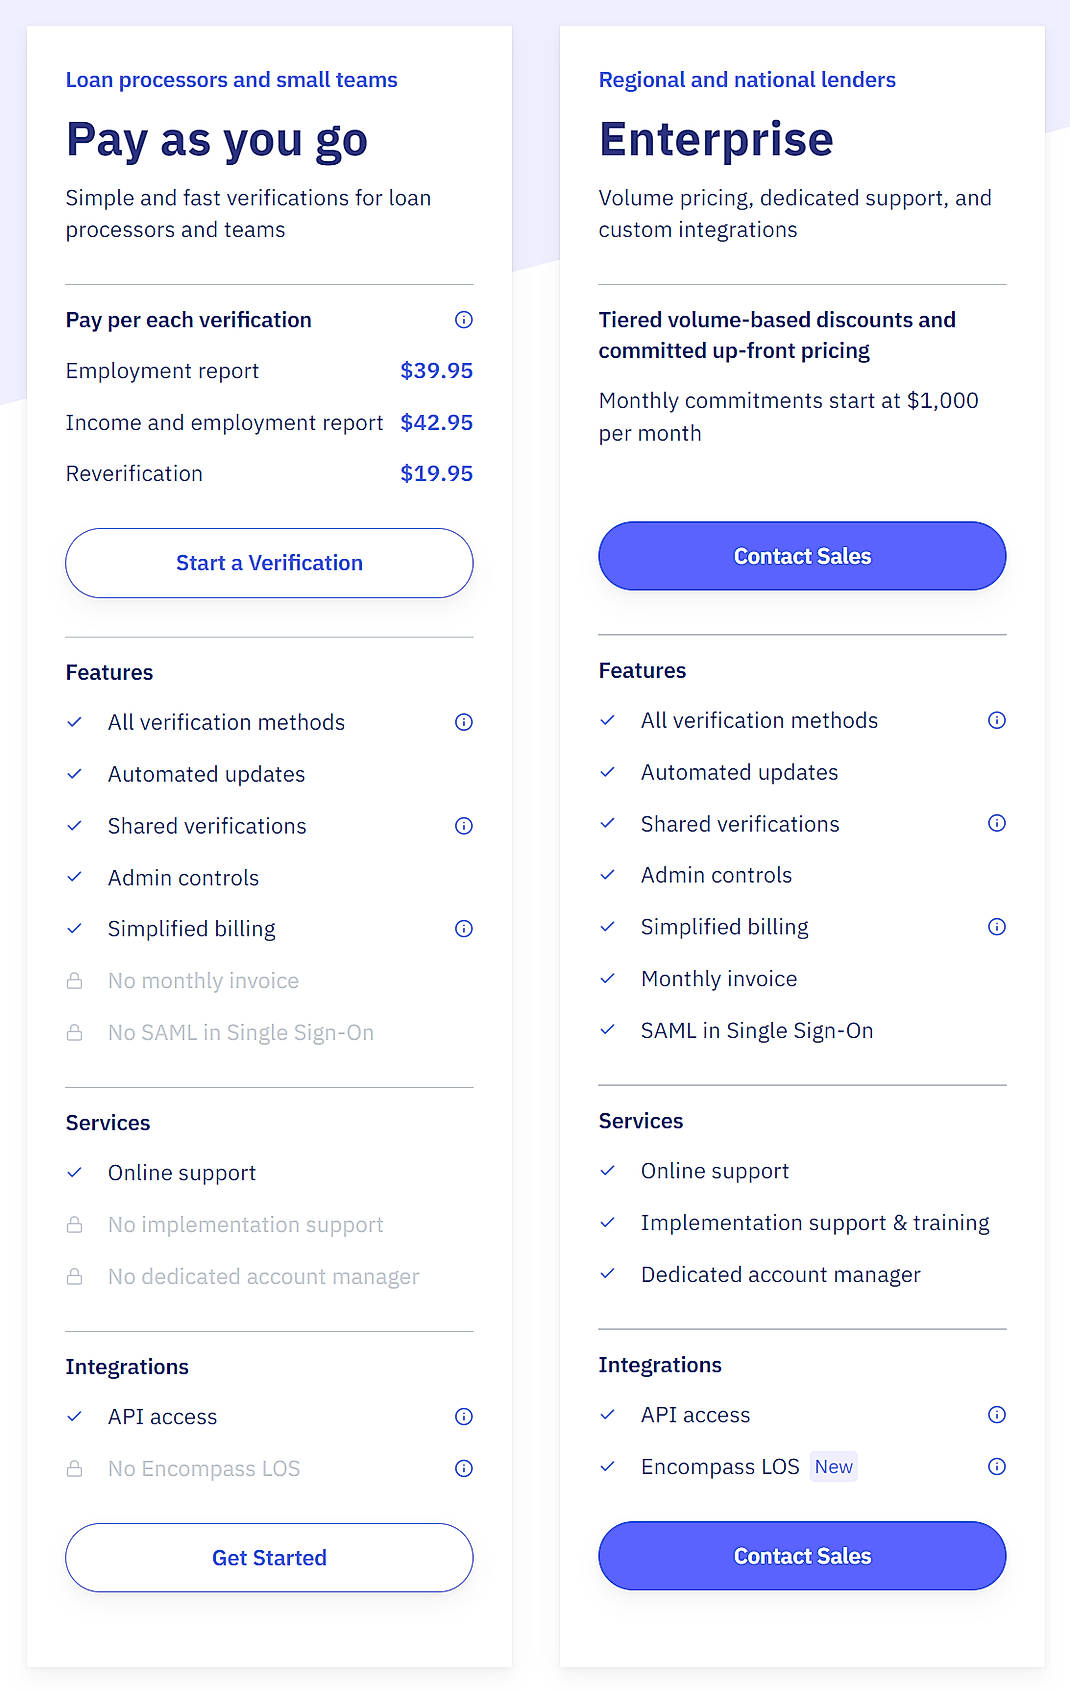1070x1692 pixels.
Task: View info for Shared verifications on Enterprise plan
Action: pyautogui.click(x=996, y=823)
